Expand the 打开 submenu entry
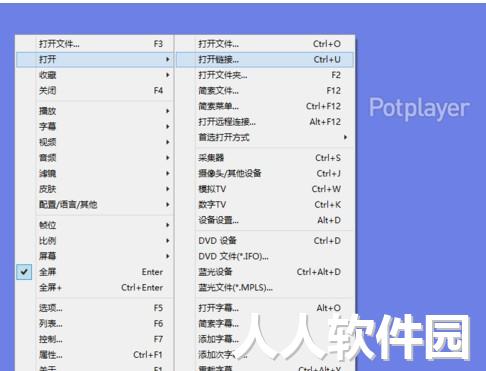 (x=94, y=59)
